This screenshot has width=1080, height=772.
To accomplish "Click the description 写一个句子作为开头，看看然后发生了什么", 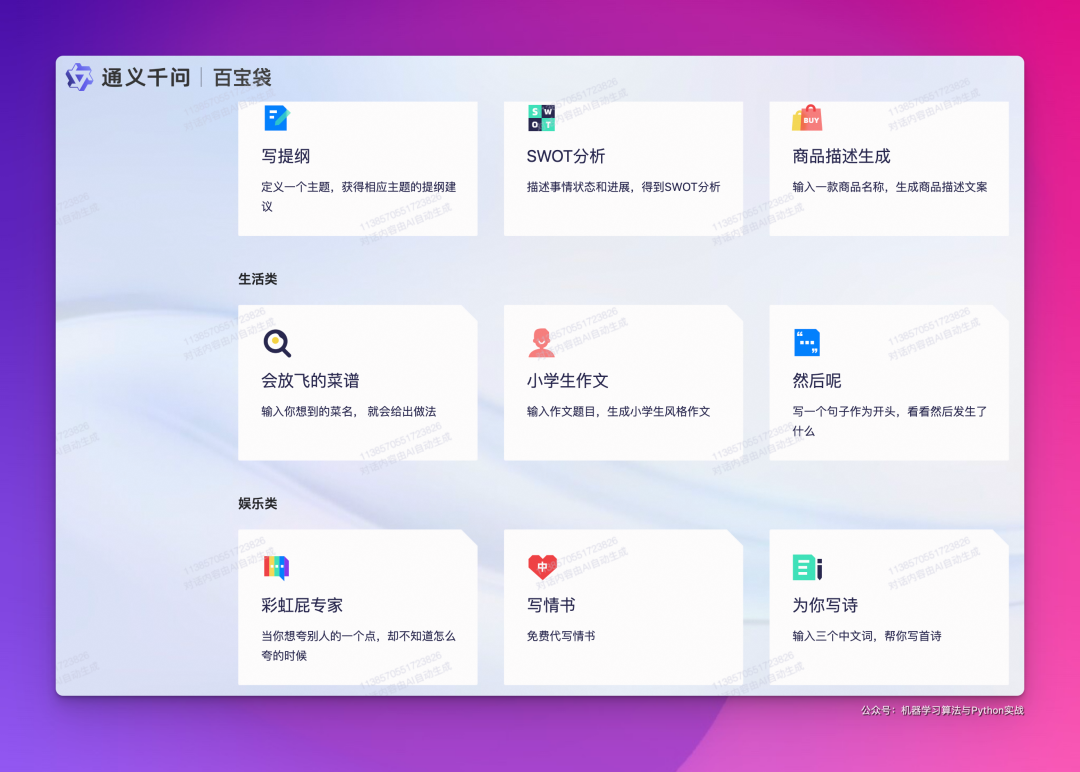I will tap(889, 421).
